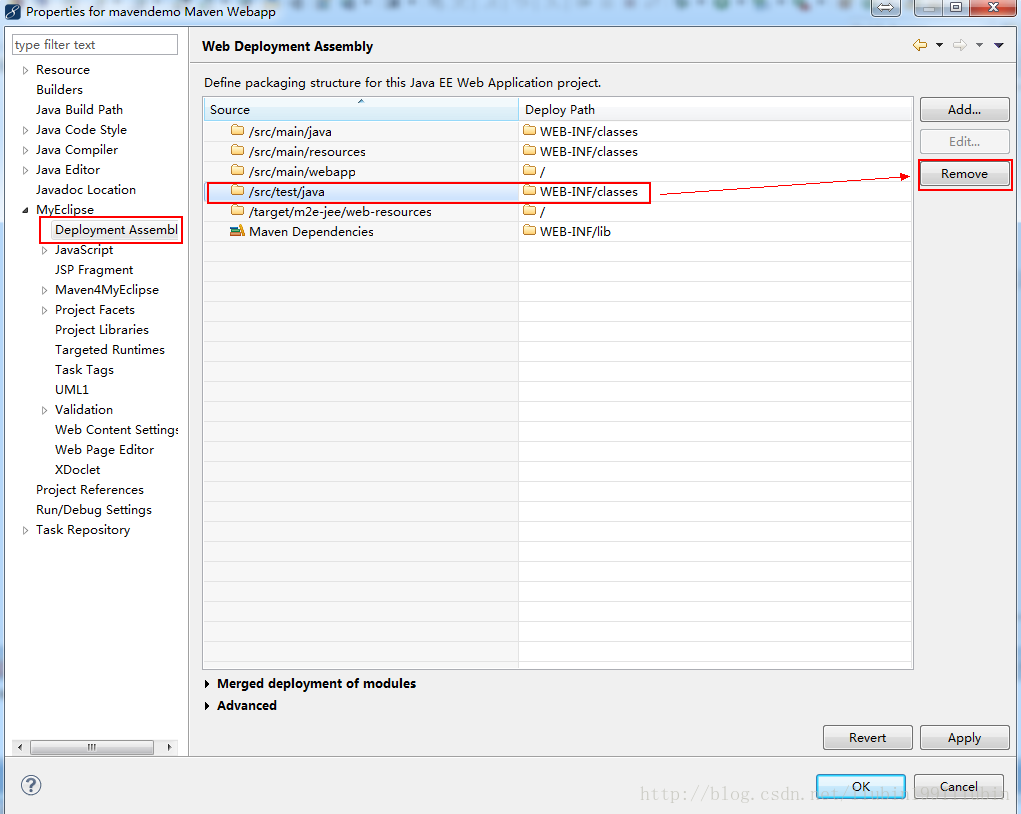
Task: Select Javadoc Location in the tree
Action: tap(86, 189)
